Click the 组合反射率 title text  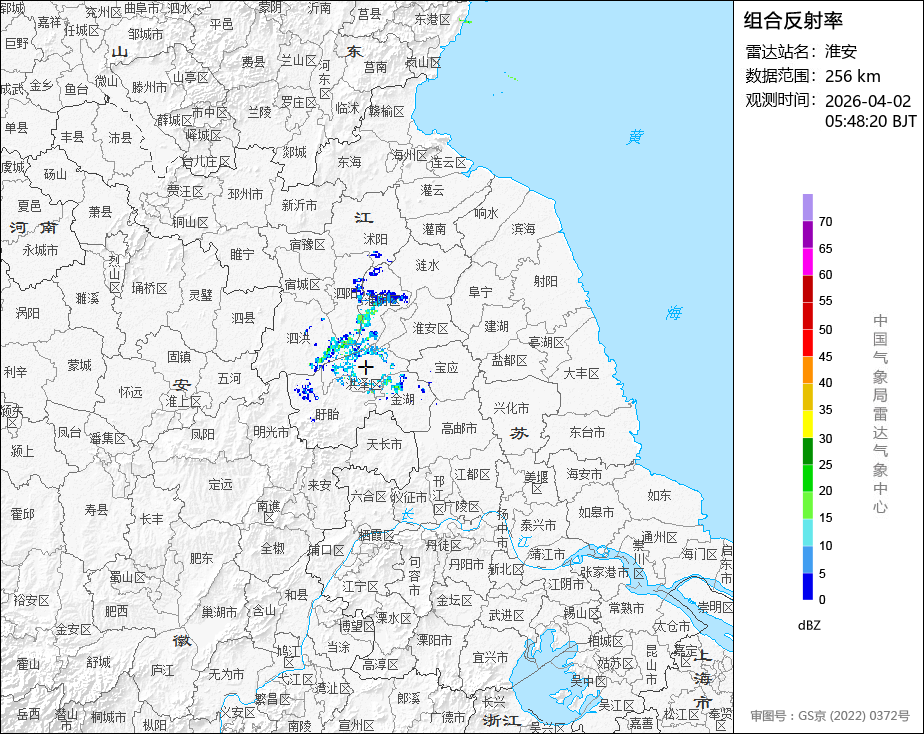(794, 20)
